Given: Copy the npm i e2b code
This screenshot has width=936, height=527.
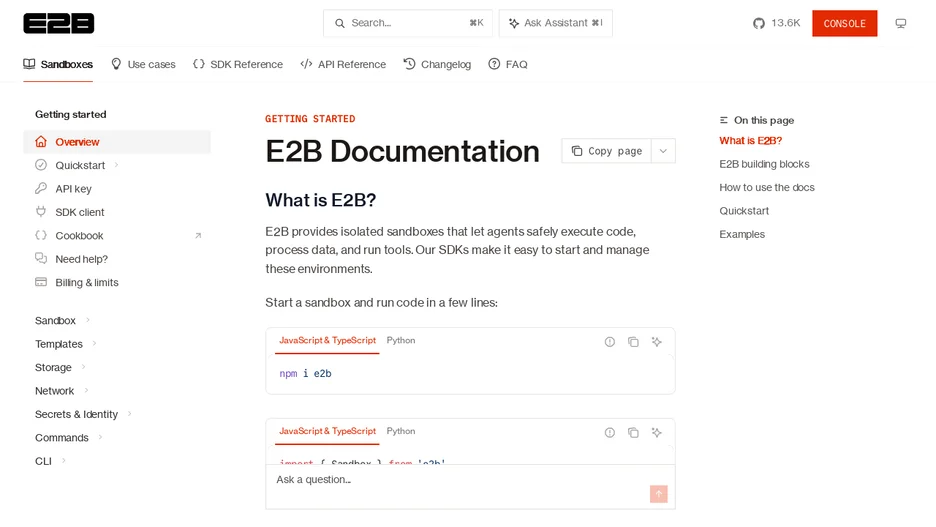Looking at the screenshot, I should pos(633,342).
